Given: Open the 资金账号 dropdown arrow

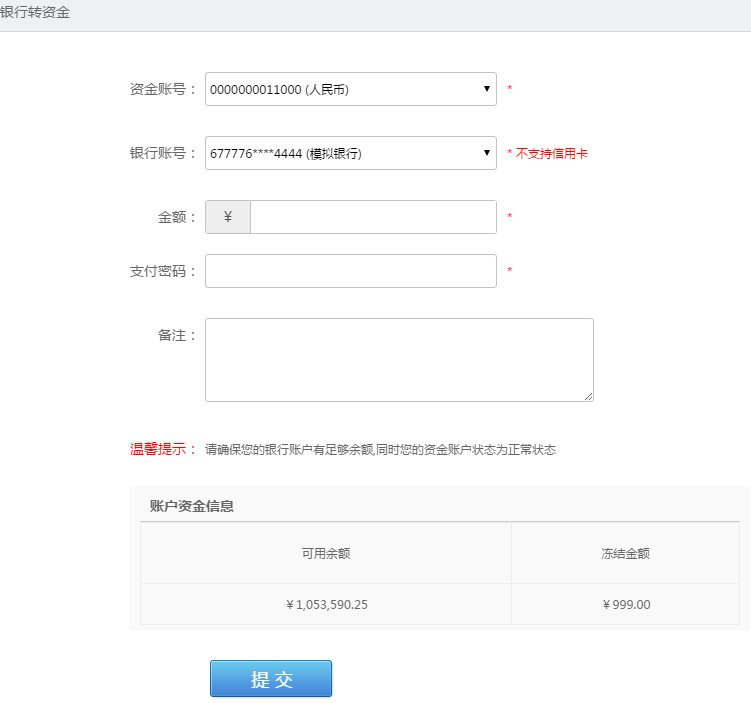Looking at the screenshot, I should pyautogui.click(x=487, y=89).
